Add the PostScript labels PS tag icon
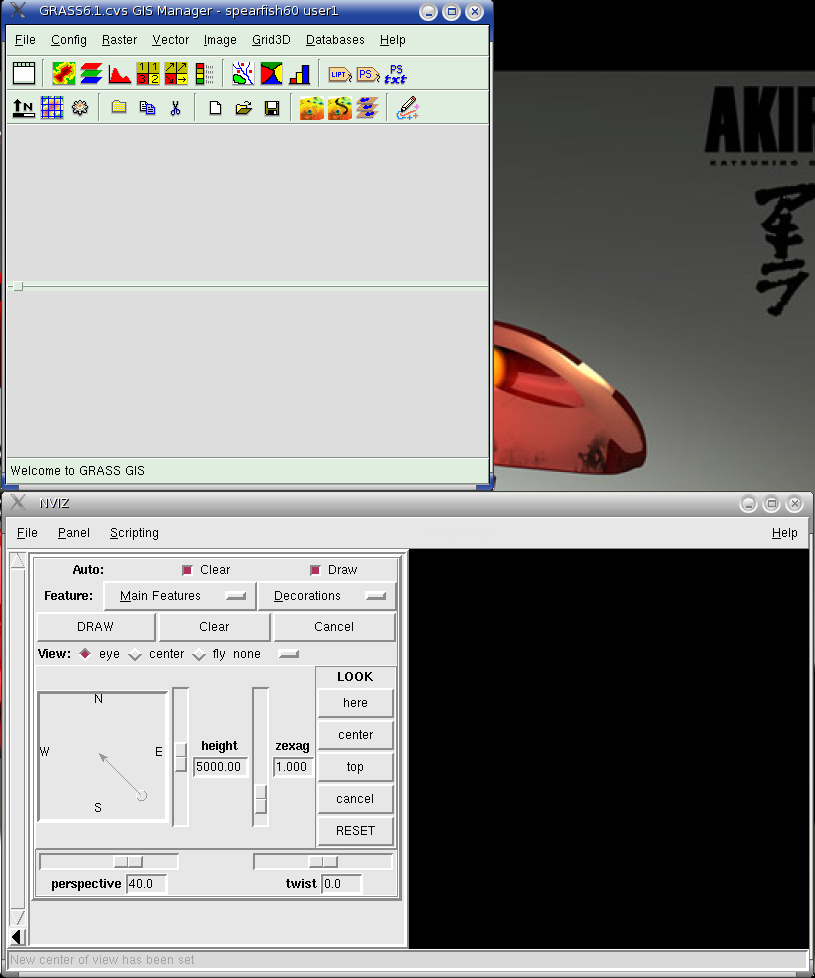Viewport: 815px width, 978px height. (368, 74)
